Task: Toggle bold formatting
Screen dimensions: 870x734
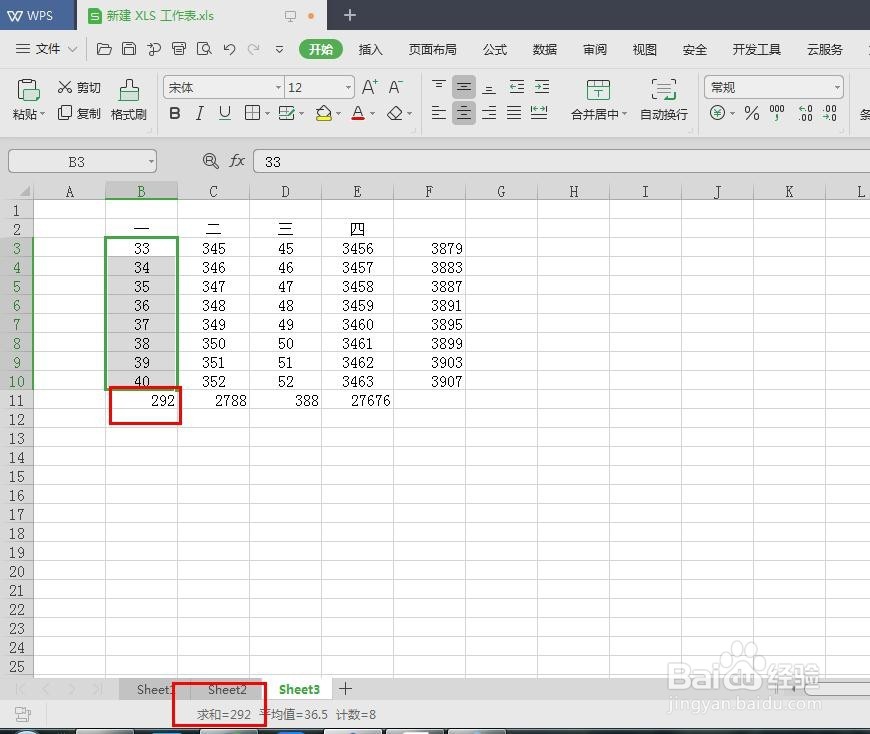Action: click(x=174, y=113)
